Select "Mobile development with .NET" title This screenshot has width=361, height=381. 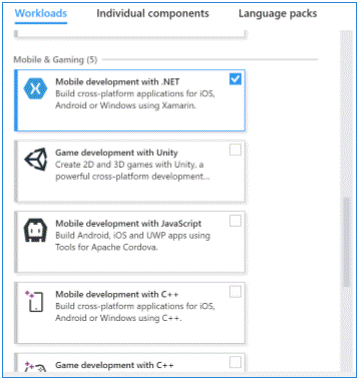click(x=117, y=82)
